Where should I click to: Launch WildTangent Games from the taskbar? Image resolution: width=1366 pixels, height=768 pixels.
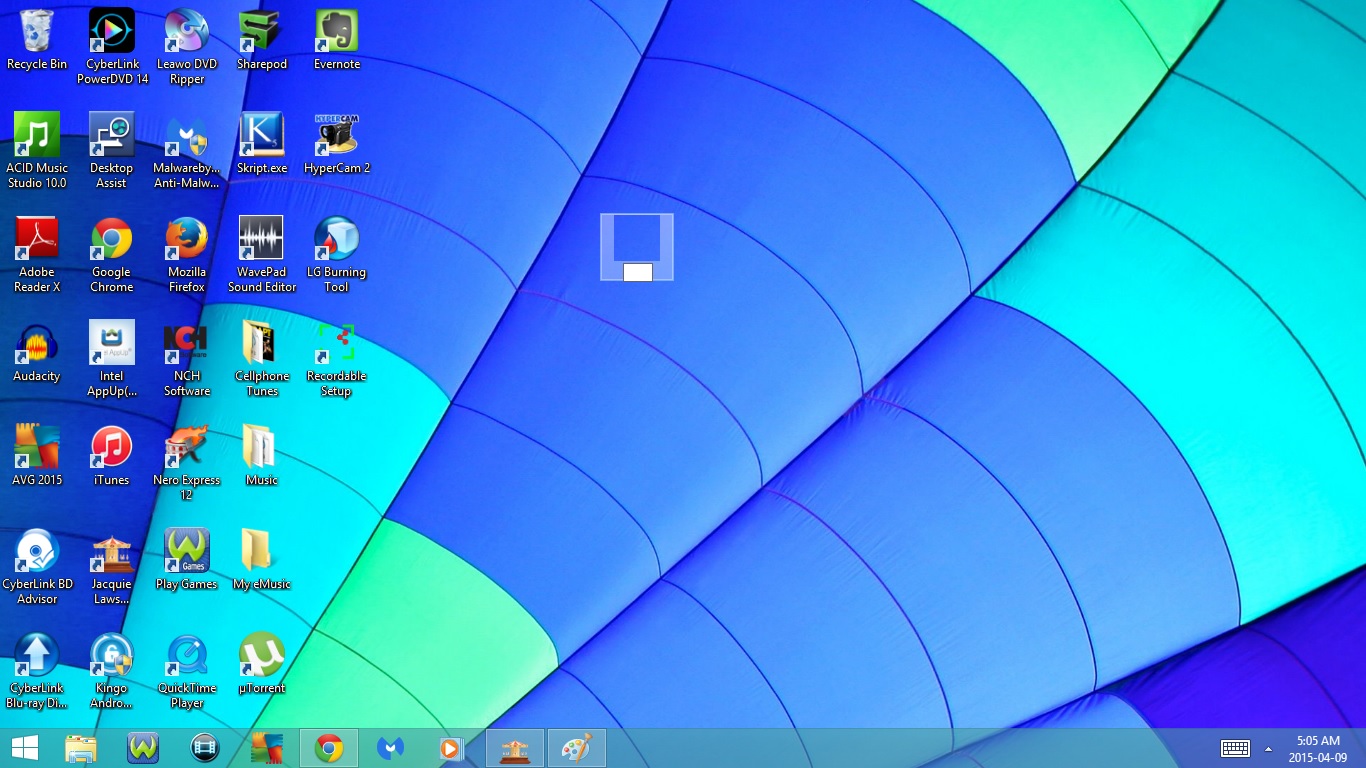pyautogui.click(x=143, y=748)
